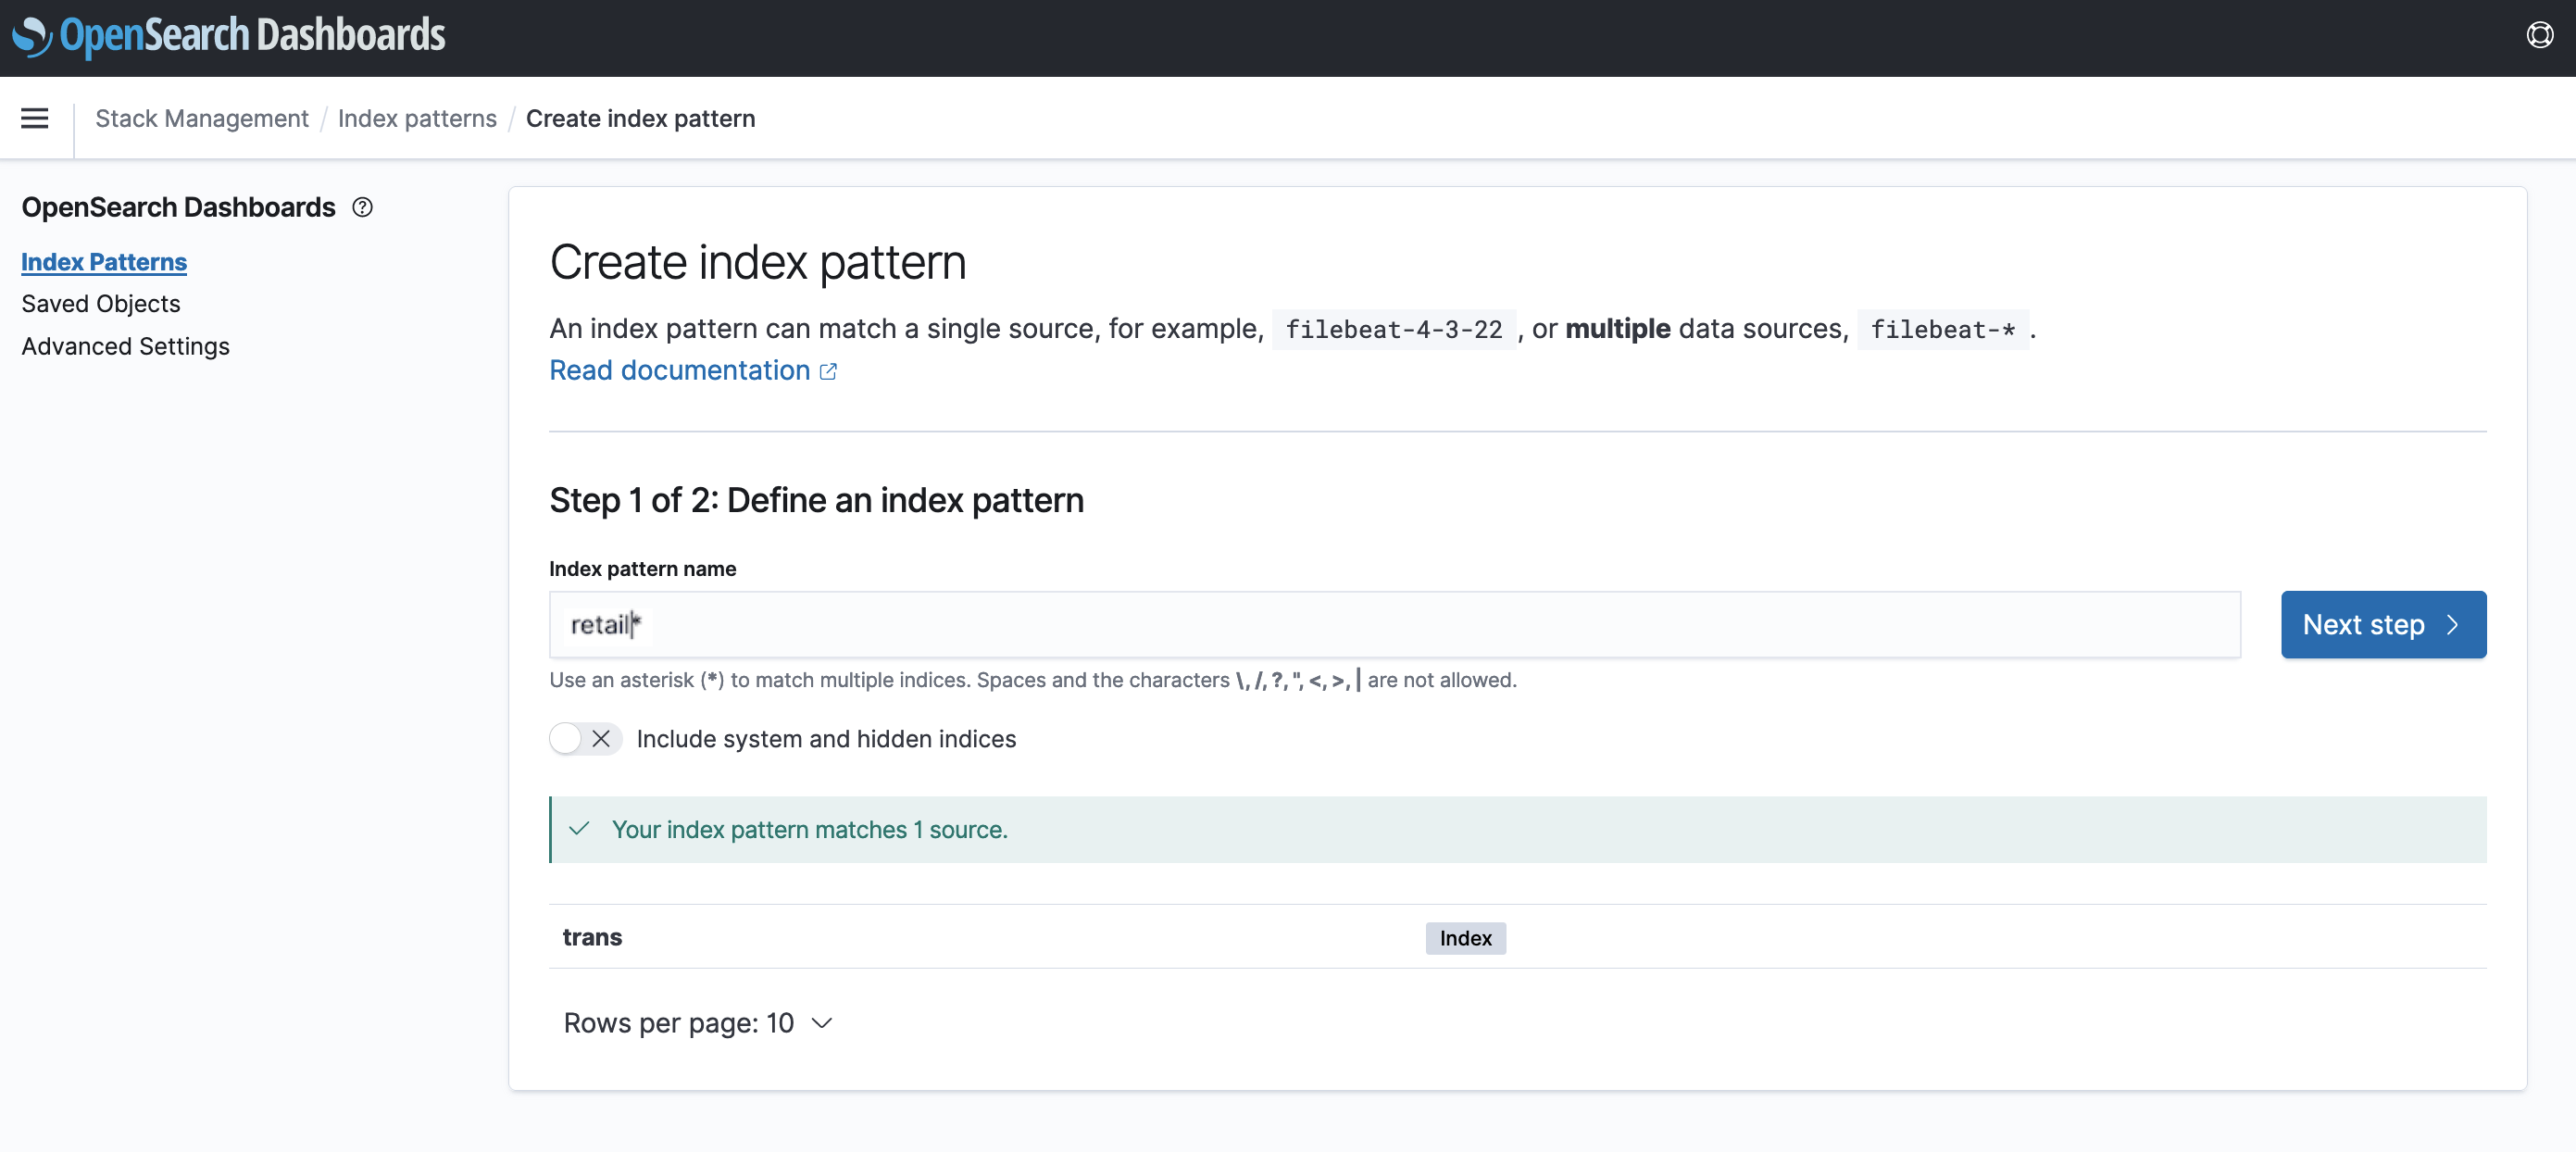Click the external link icon beside documentation
Viewport: 2576px width, 1152px height.
pyautogui.click(x=828, y=371)
